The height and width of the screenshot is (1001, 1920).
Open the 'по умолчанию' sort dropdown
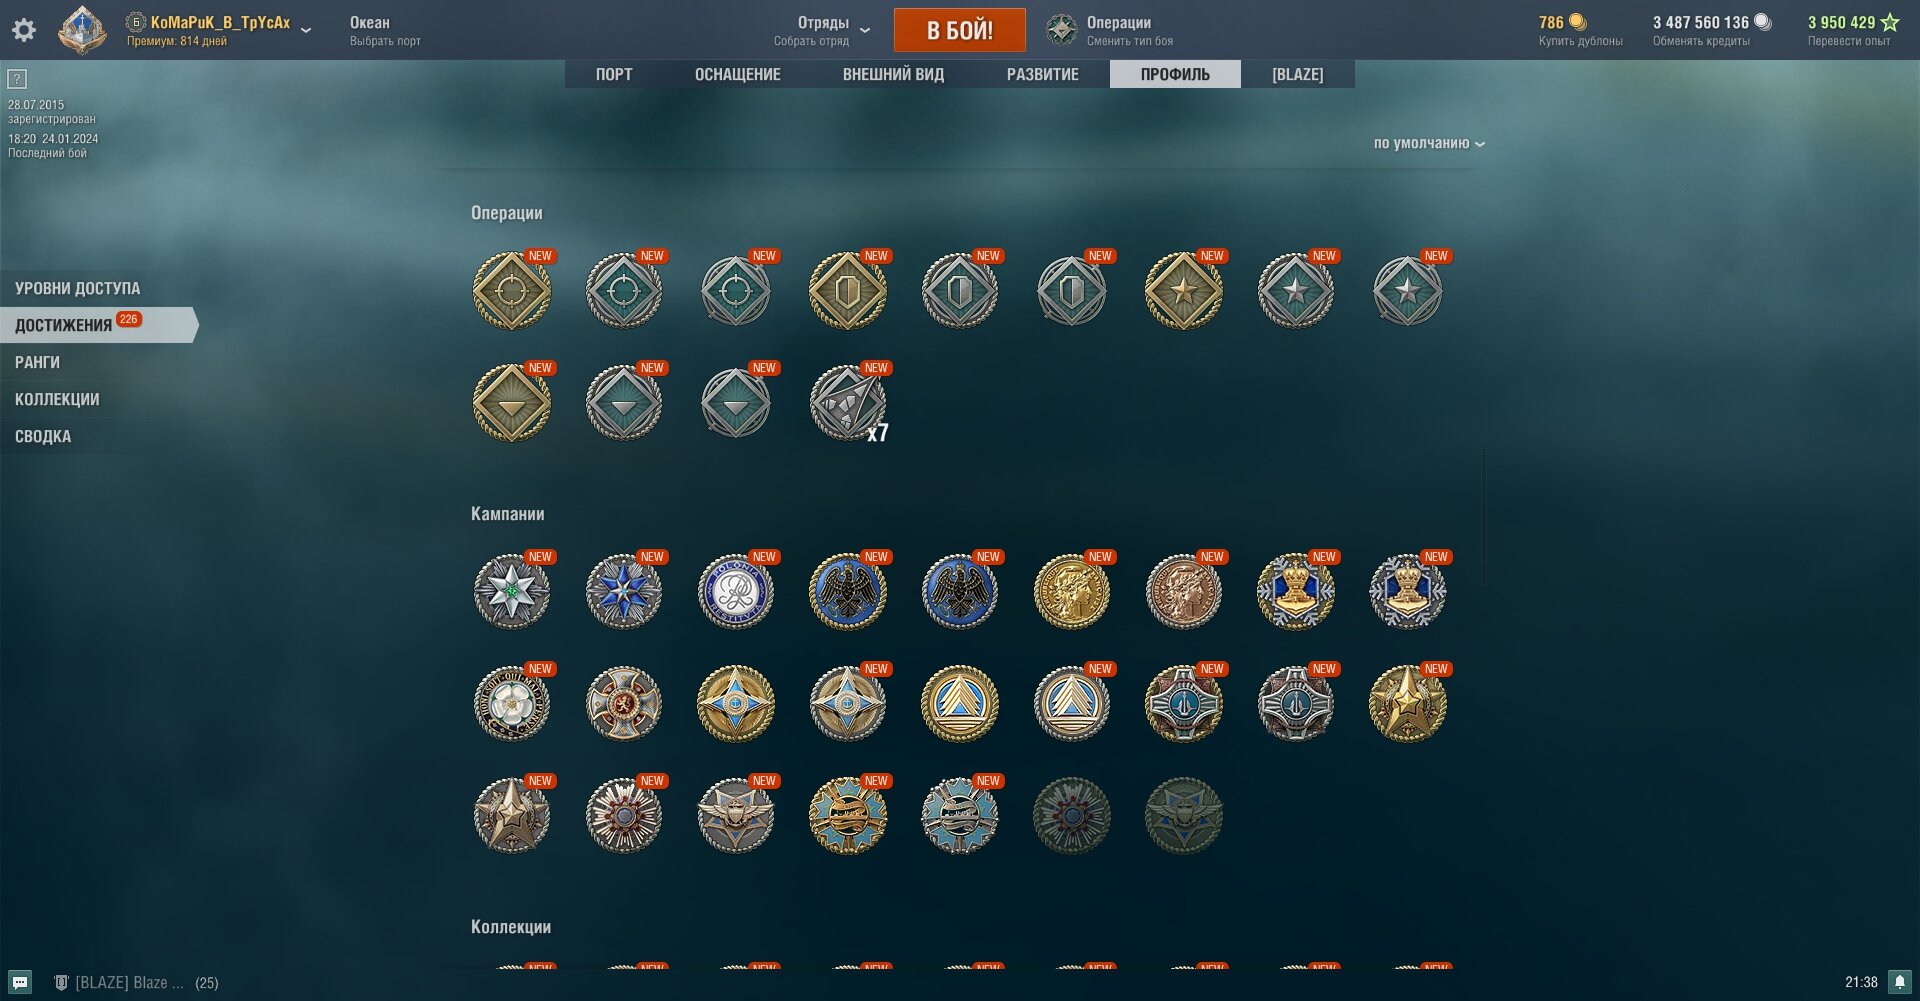coord(1429,143)
